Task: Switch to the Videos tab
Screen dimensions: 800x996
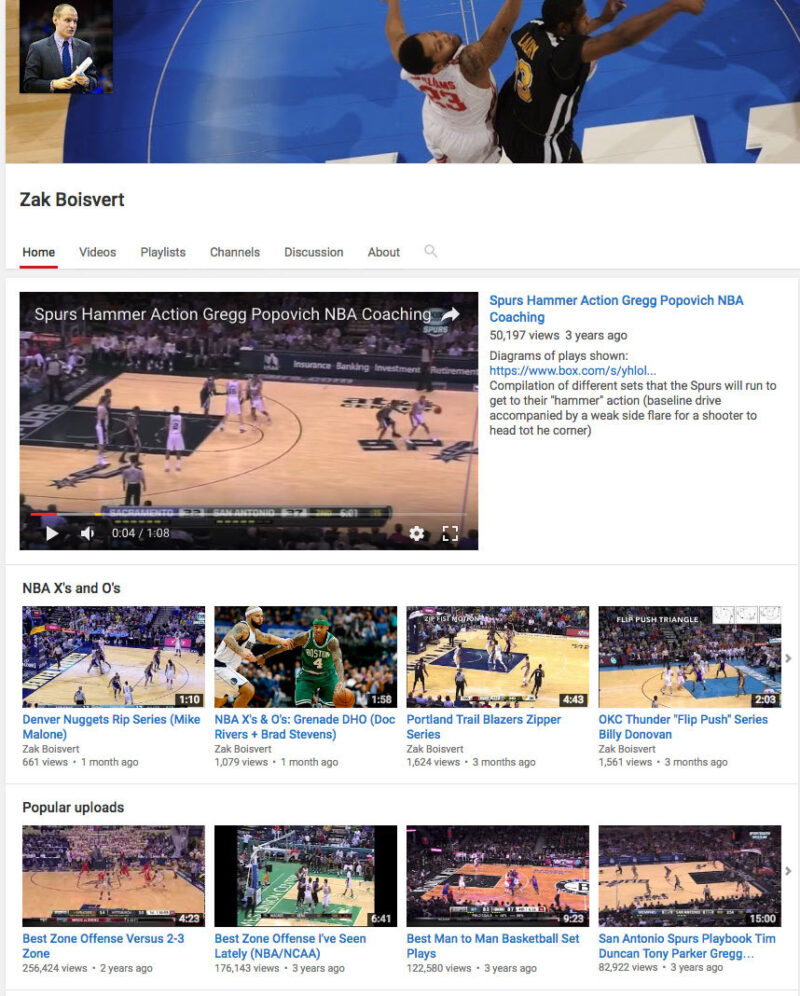Action: coord(97,252)
